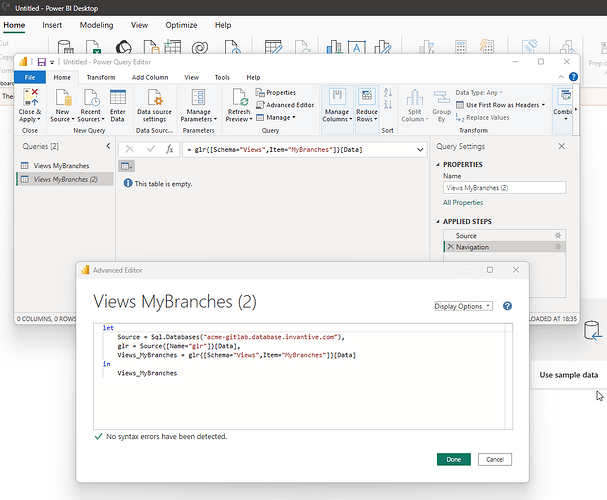
Task: Select the Source applied step
Action: pyautogui.click(x=504, y=235)
